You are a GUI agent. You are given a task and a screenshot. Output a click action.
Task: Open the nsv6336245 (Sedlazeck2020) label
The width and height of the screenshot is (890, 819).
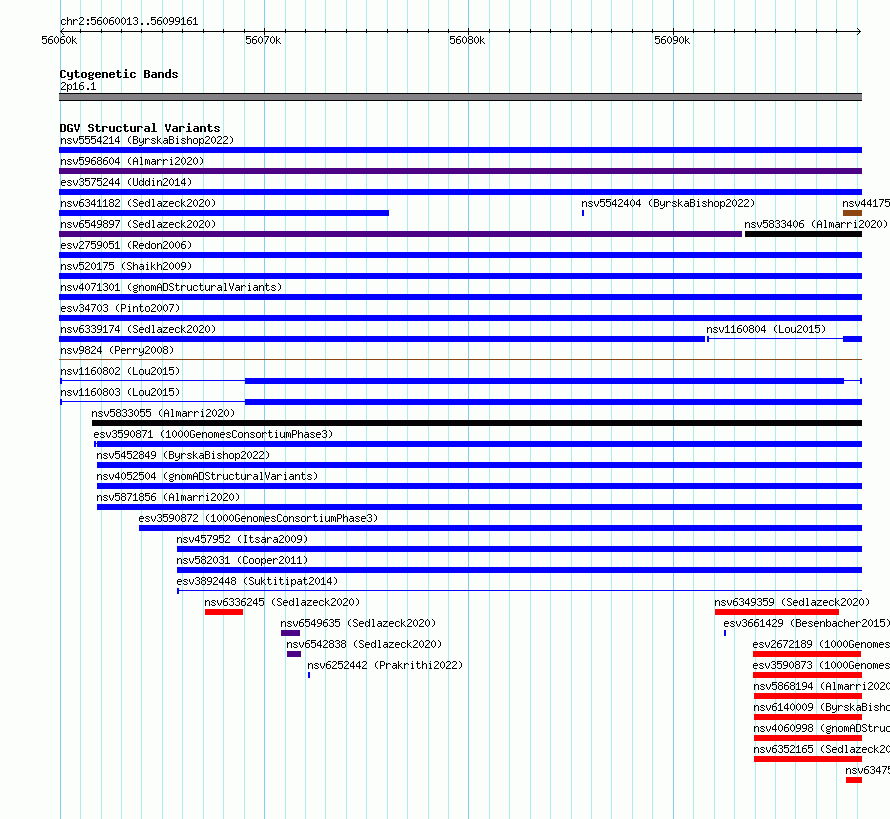tap(282, 602)
